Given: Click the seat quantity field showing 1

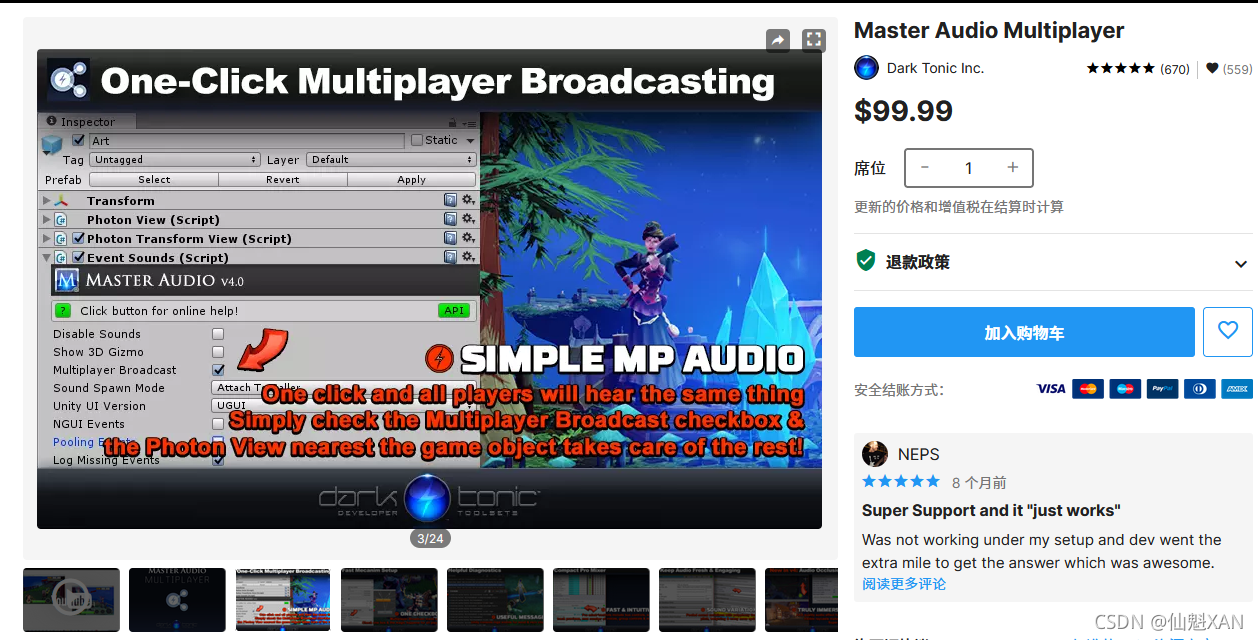Looking at the screenshot, I should point(968,168).
